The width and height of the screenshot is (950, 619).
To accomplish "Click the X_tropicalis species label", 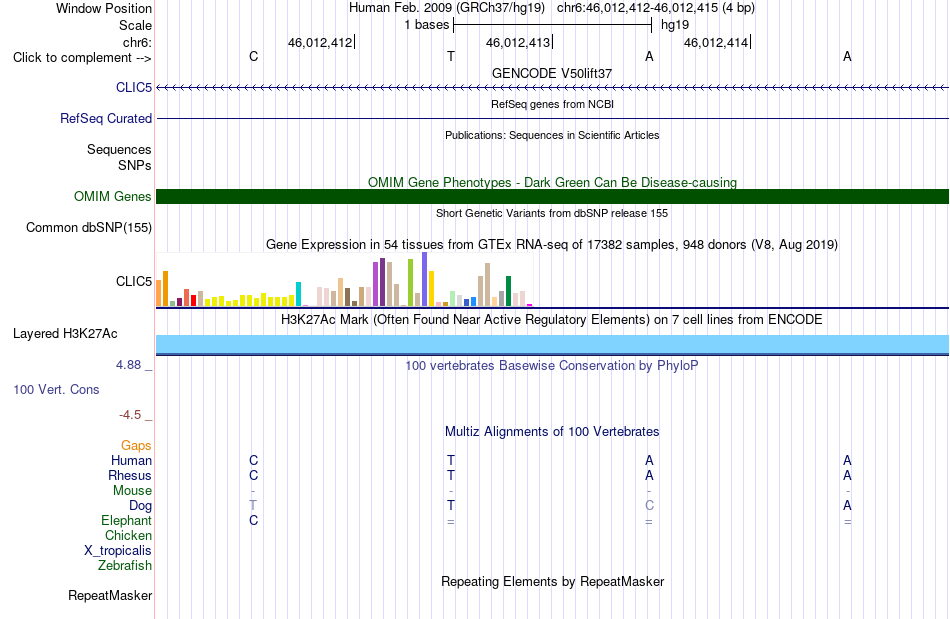I will pos(118,551).
